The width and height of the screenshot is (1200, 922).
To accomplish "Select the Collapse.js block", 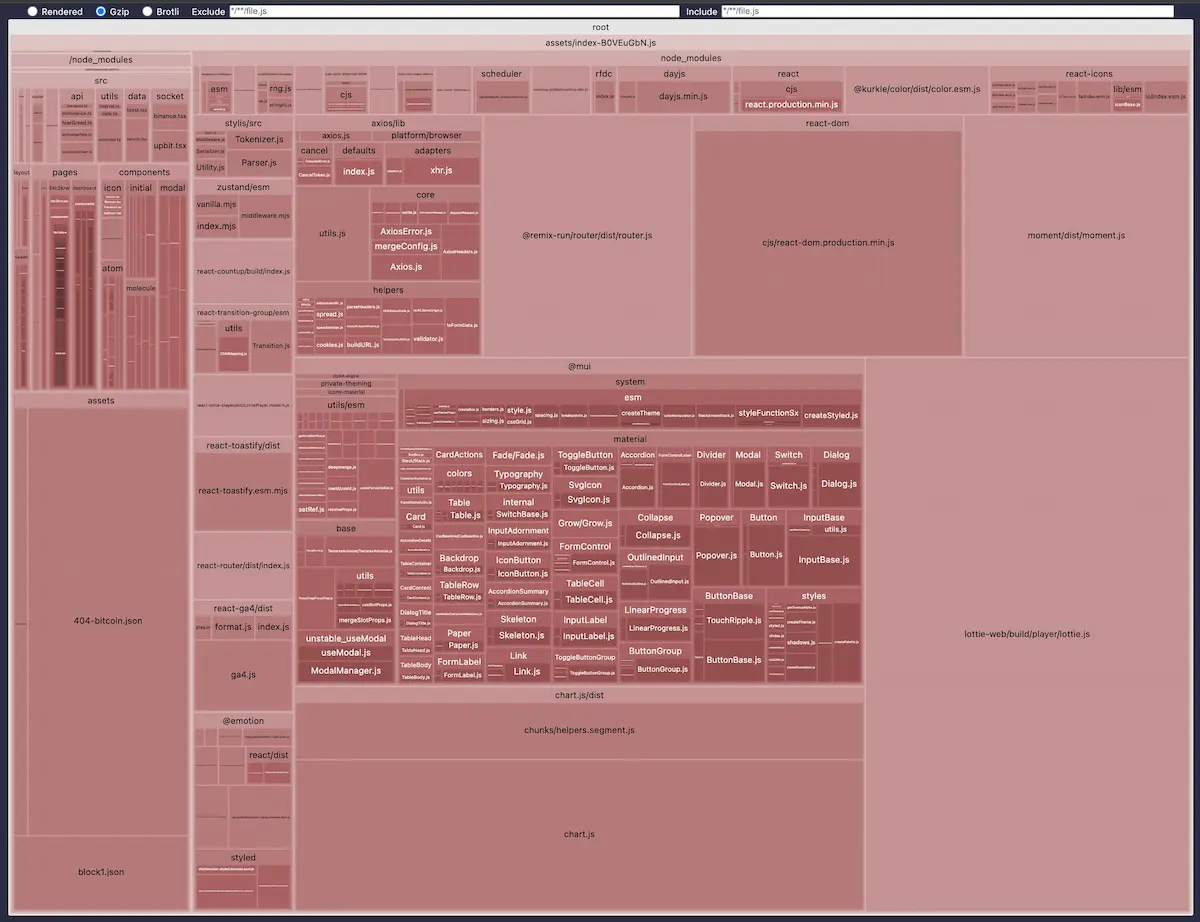I will click(x=657, y=535).
